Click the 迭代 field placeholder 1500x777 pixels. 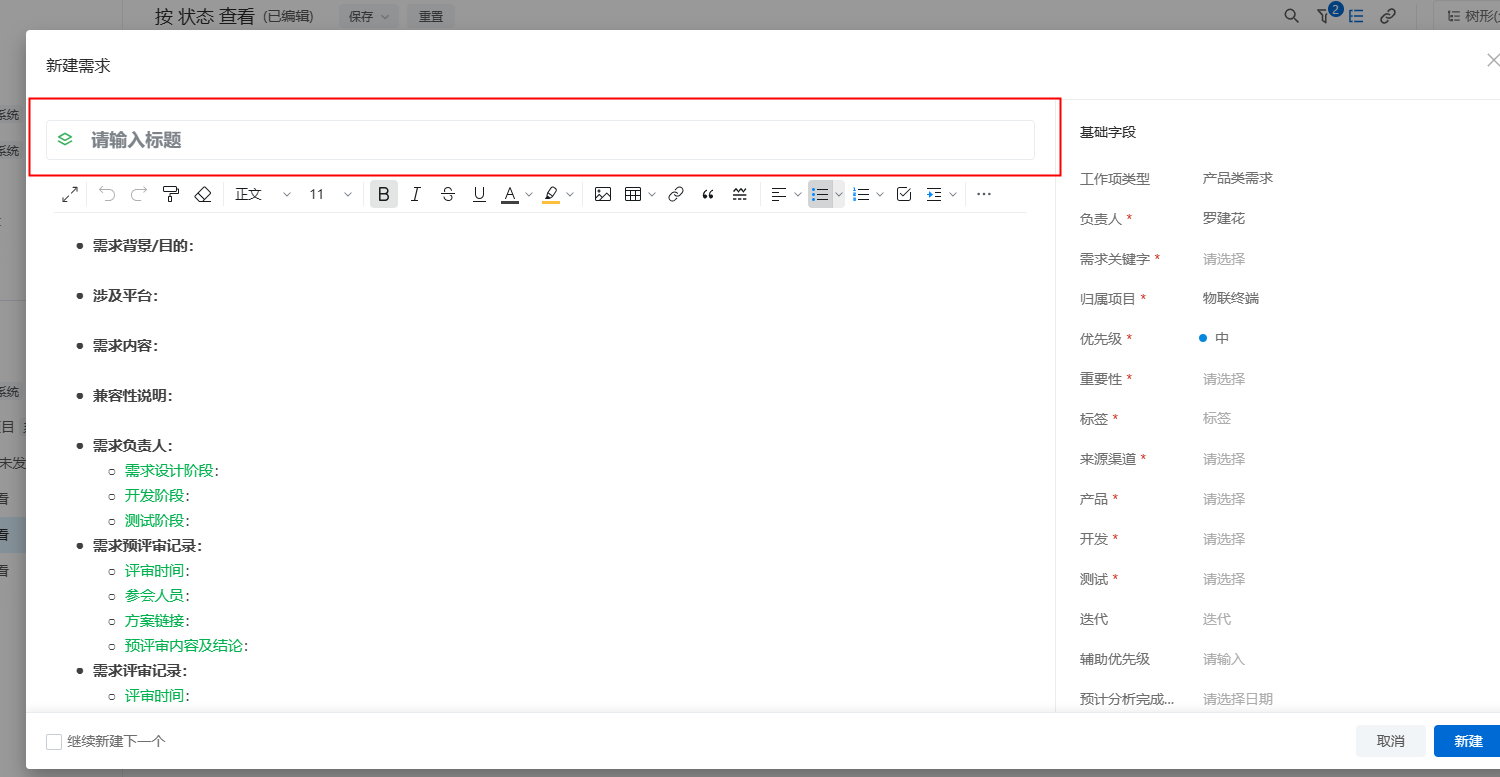1217,619
